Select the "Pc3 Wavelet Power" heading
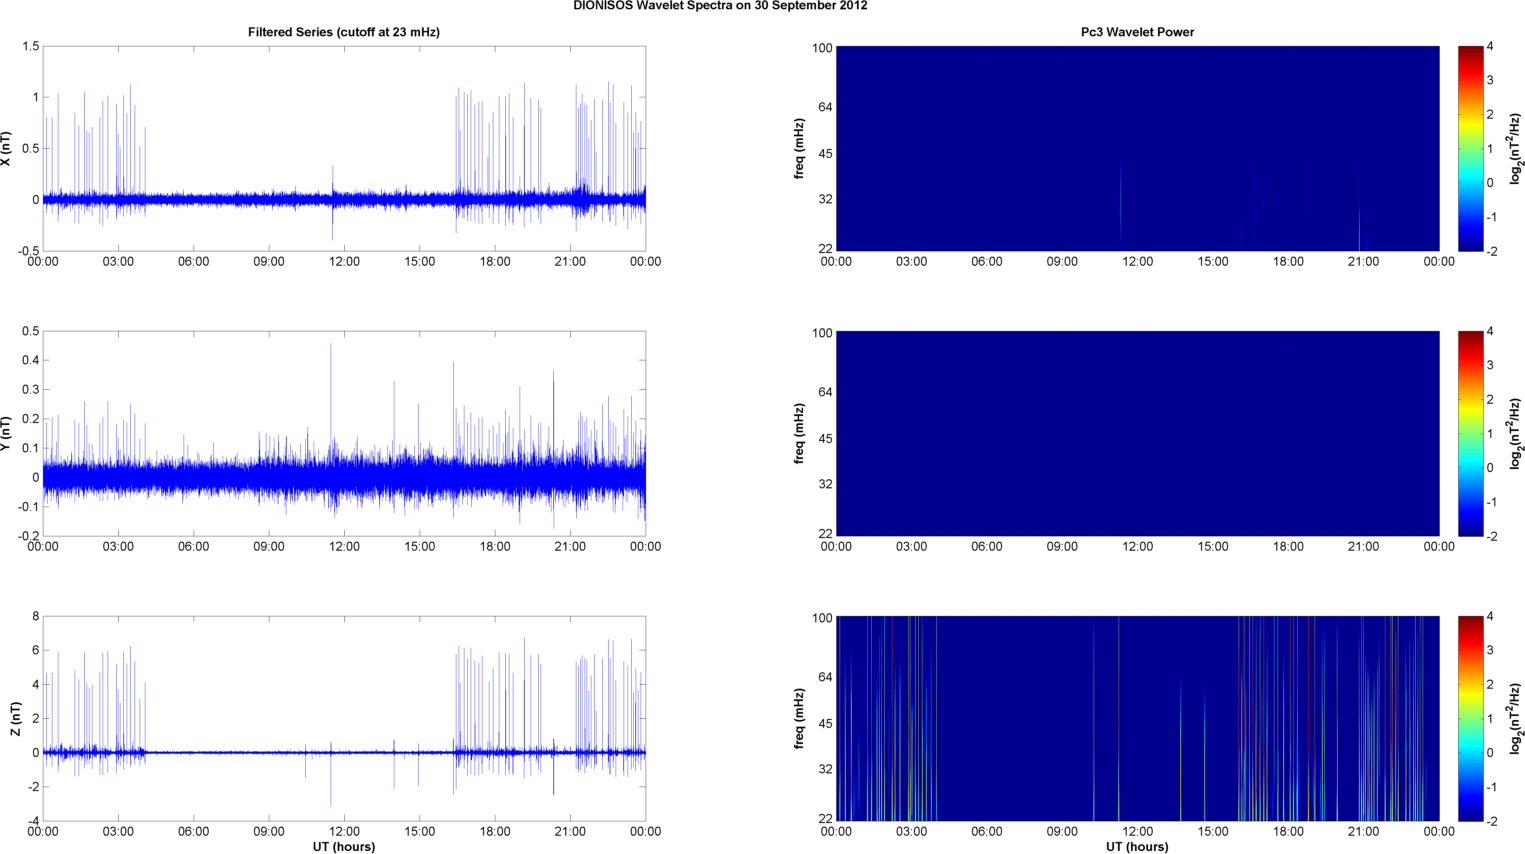The width and height of the screenshot is (1525, 854). click(x=1137, y=32)
